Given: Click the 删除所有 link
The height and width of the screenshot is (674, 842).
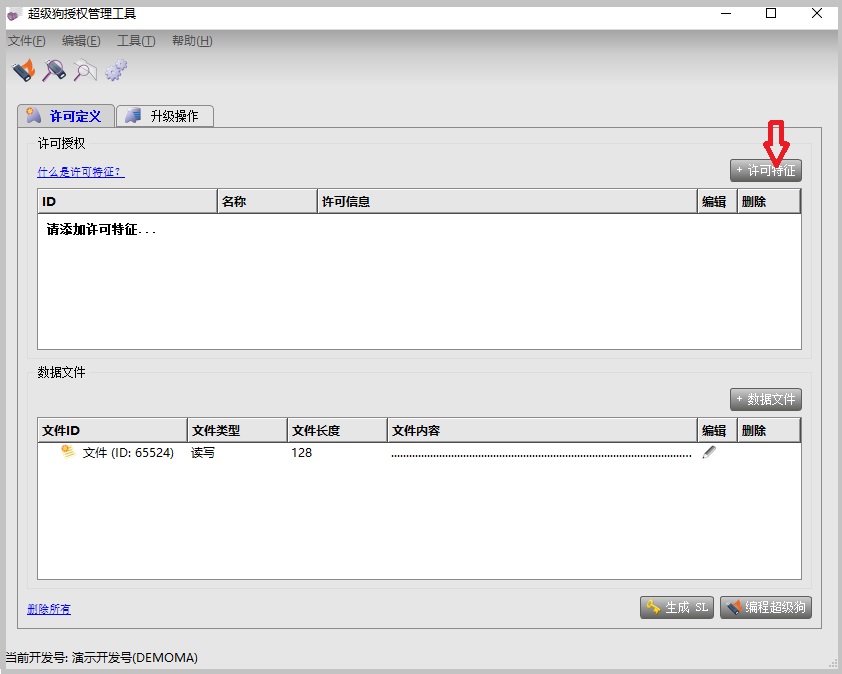Looking at the screenshot, I should coord(49,609).
